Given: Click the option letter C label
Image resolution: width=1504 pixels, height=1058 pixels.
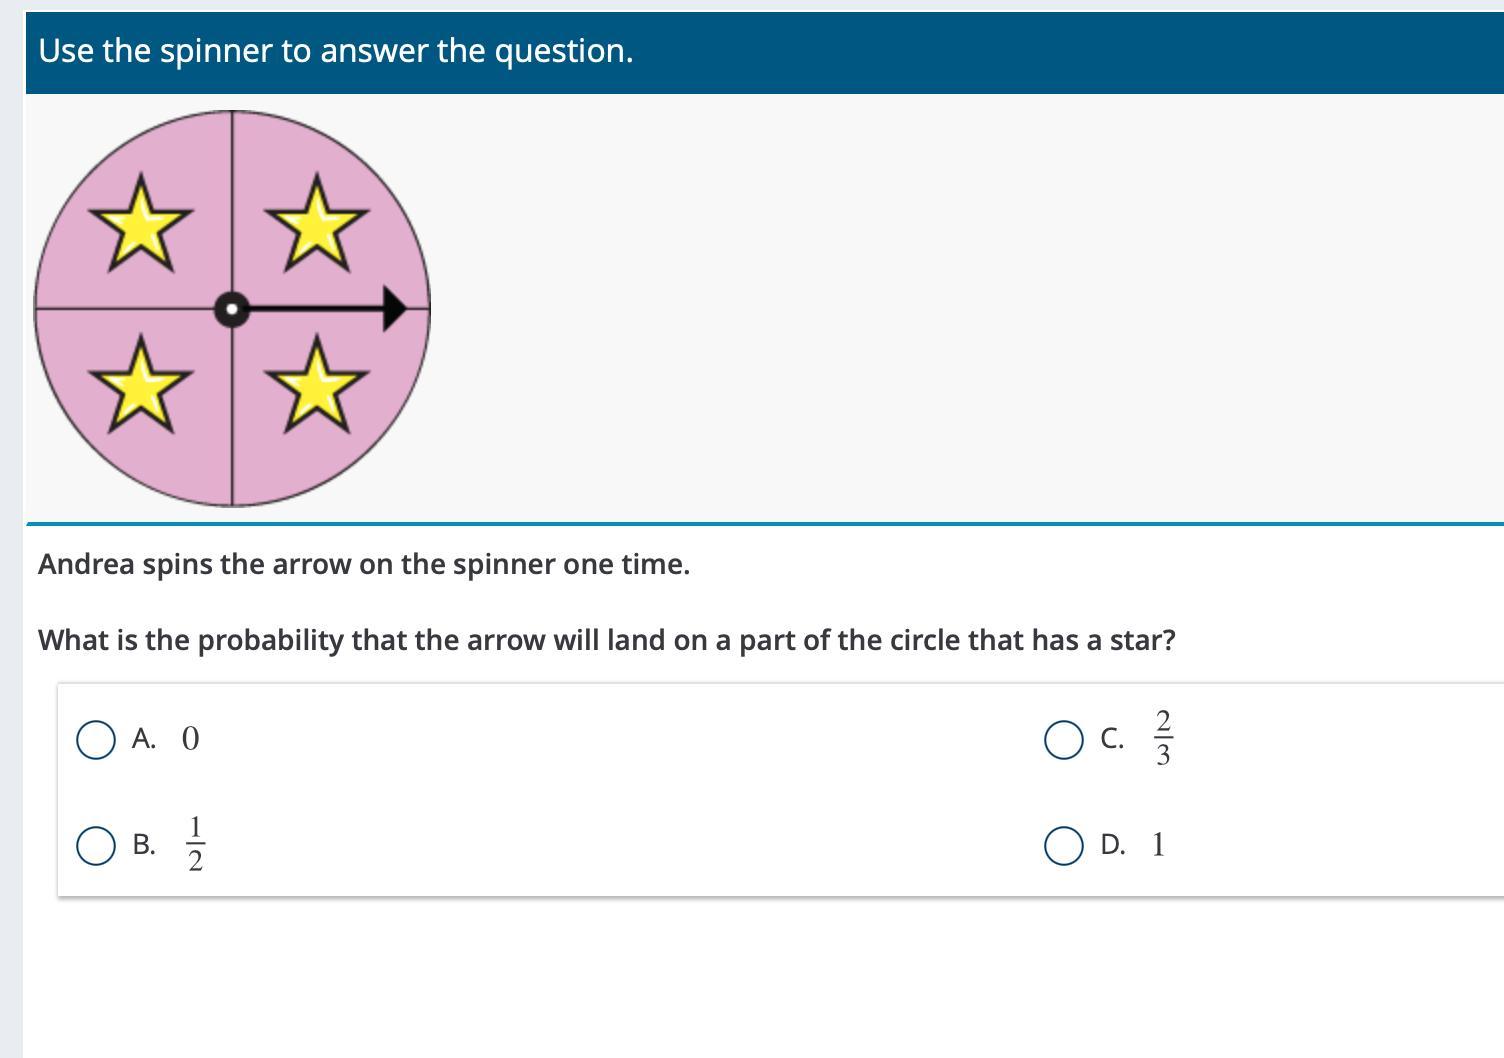Looking at the screenshot, I should pyautogui.click(x=1112, y=739).
